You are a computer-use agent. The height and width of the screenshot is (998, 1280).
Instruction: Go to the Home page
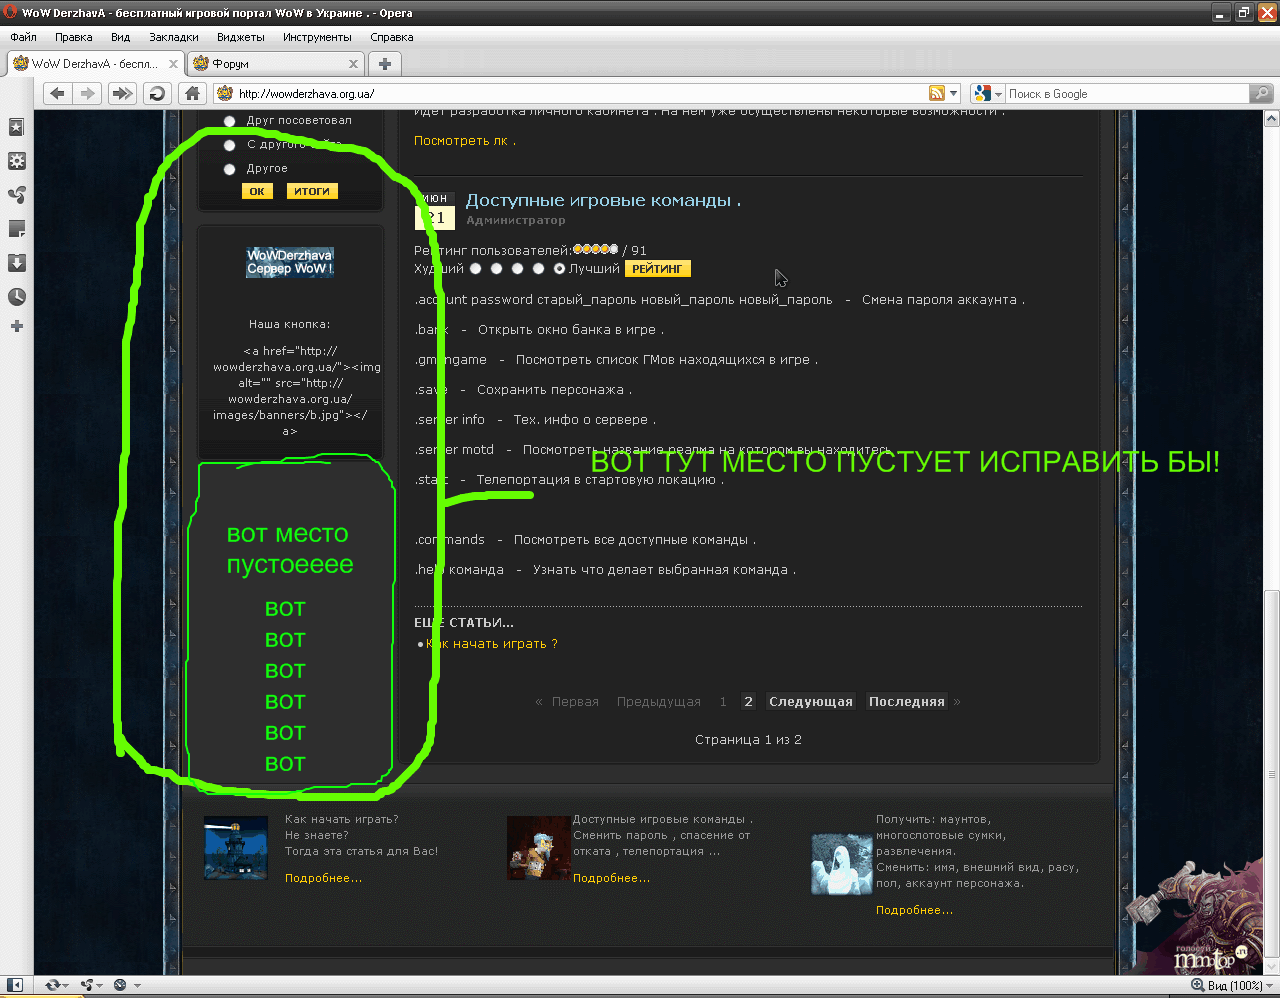click(x=193, y=93)
